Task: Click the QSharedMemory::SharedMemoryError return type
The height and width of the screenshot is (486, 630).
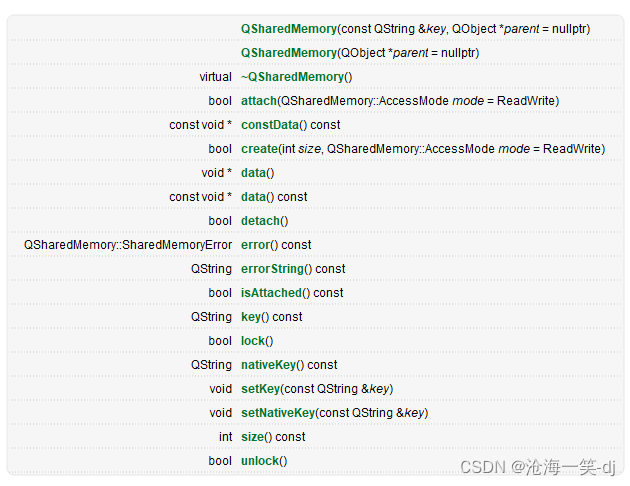Action: pos(128,245)
